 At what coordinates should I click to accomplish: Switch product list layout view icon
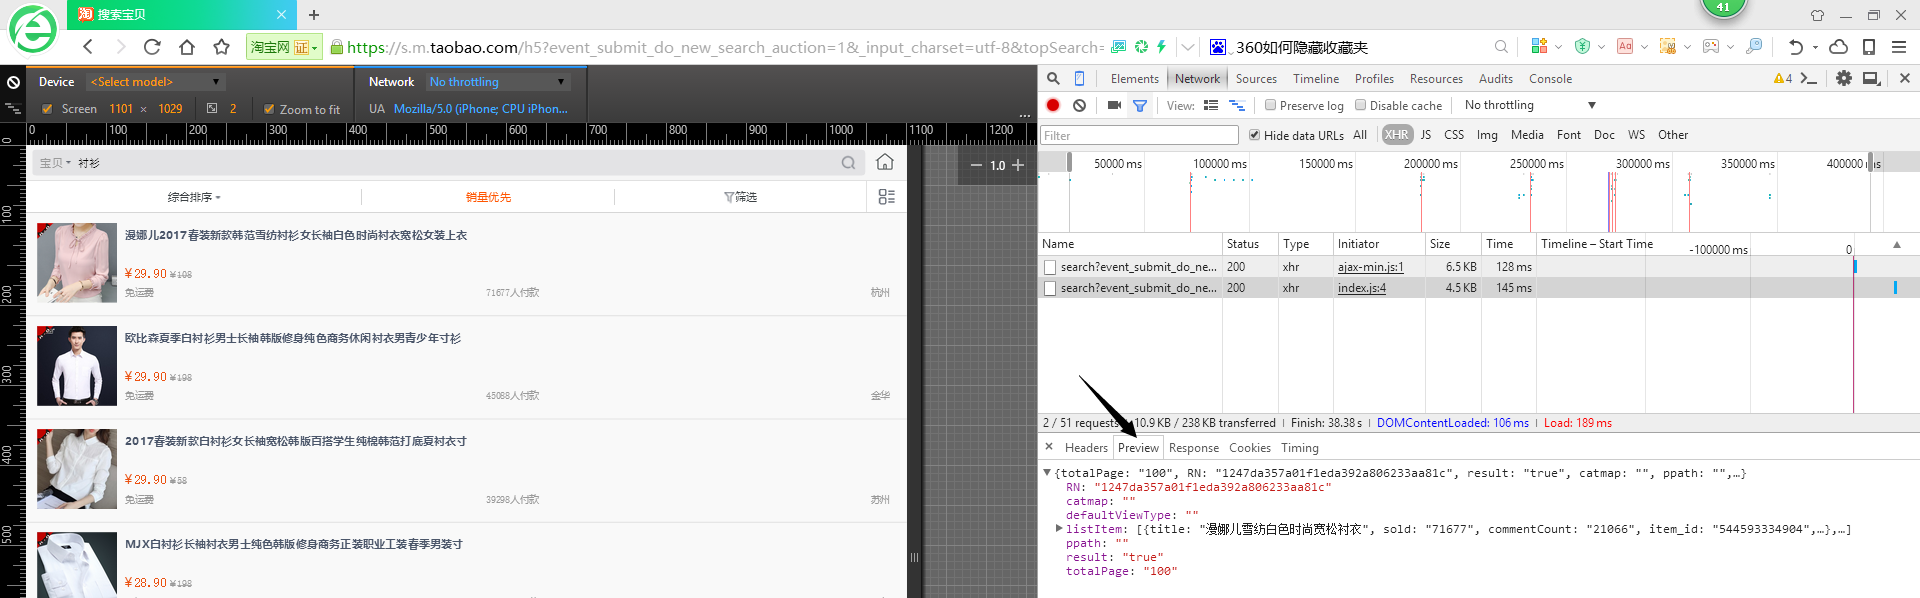pos(886,197)
